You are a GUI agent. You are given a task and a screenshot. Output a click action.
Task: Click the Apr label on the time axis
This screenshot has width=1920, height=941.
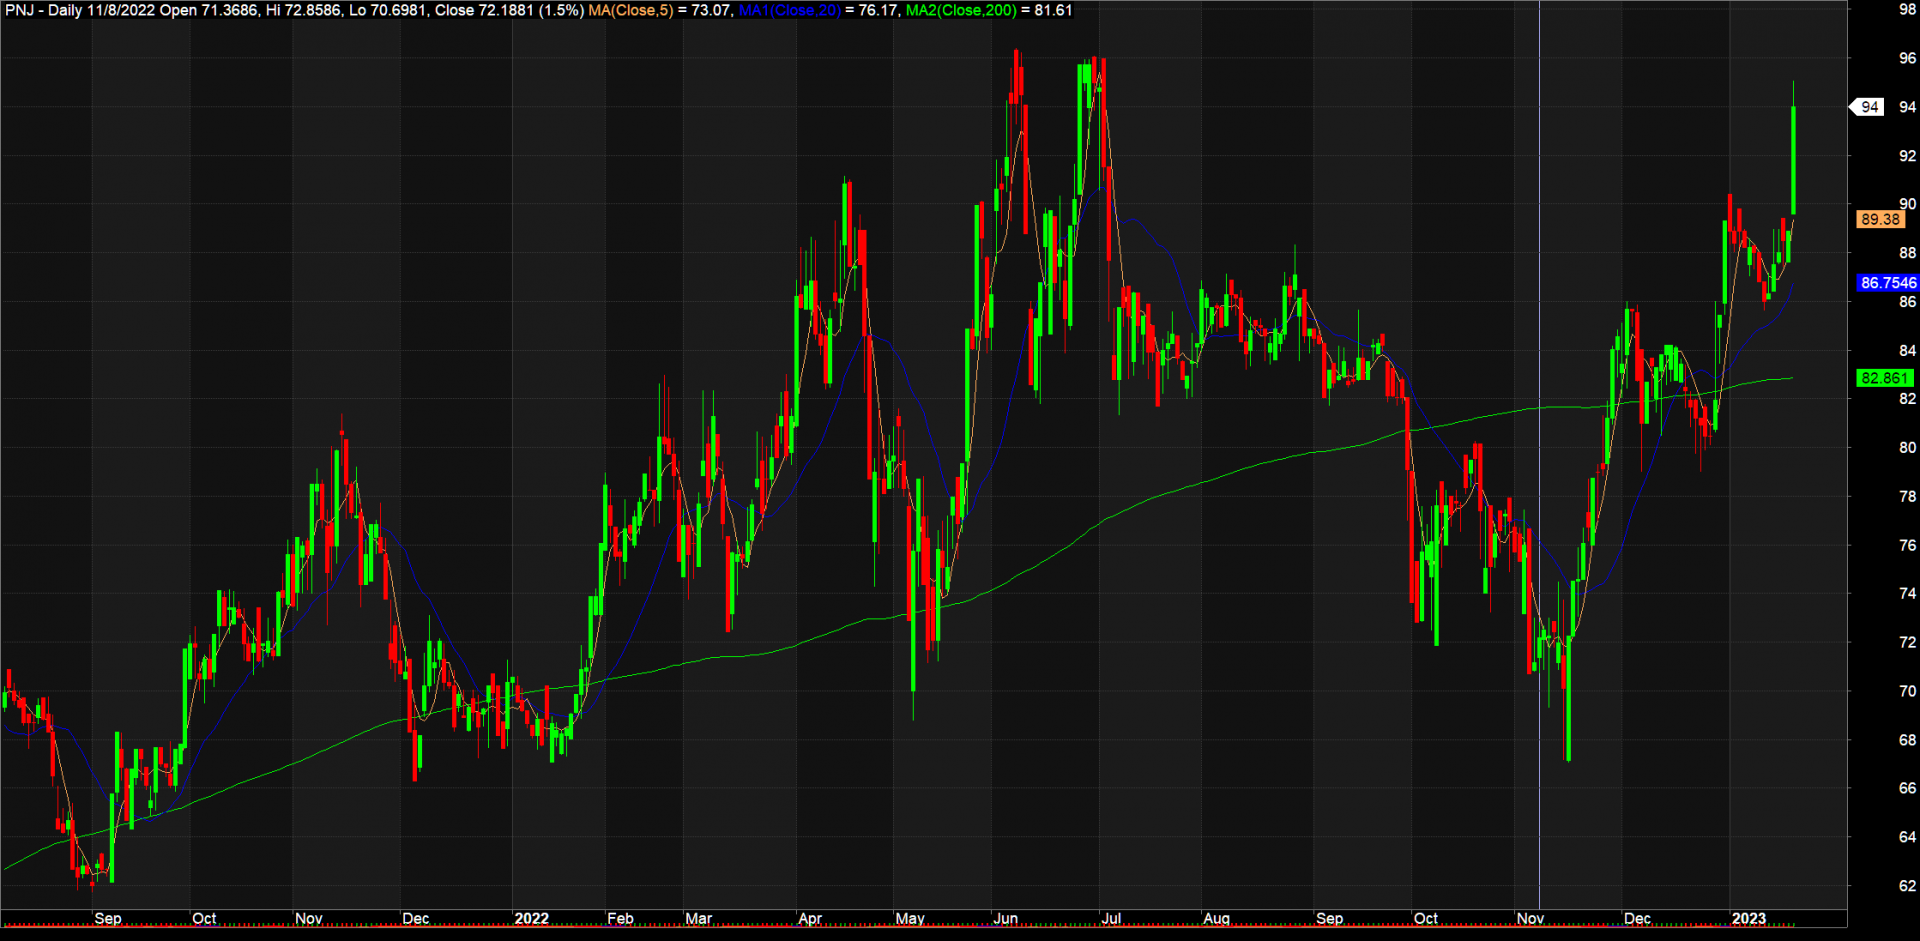(x=809, y=918)
